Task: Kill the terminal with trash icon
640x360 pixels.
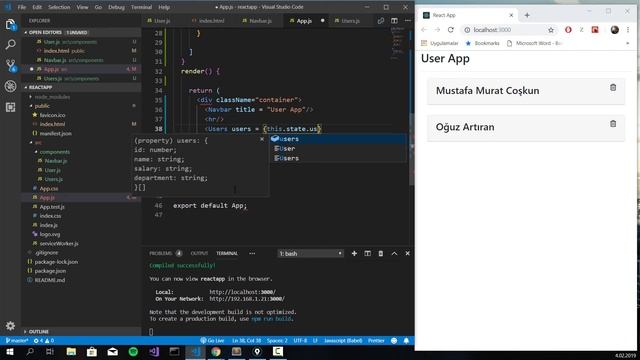Action: 381,253
